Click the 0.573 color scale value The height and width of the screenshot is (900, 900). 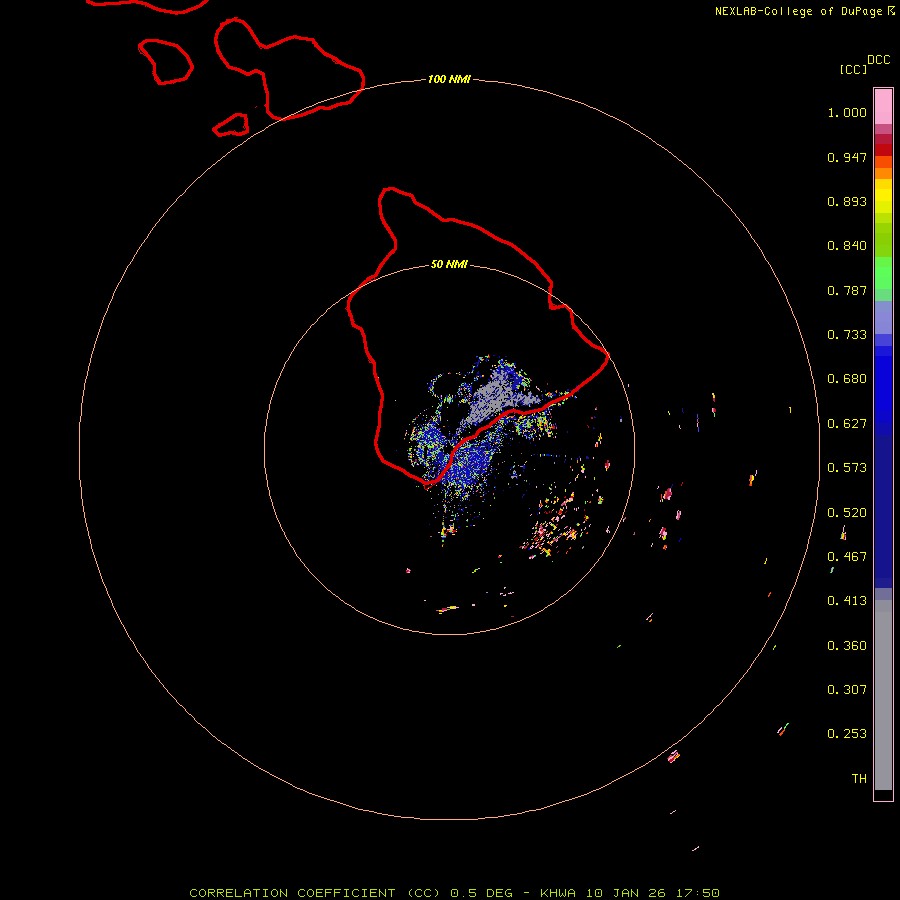(847, 468)
